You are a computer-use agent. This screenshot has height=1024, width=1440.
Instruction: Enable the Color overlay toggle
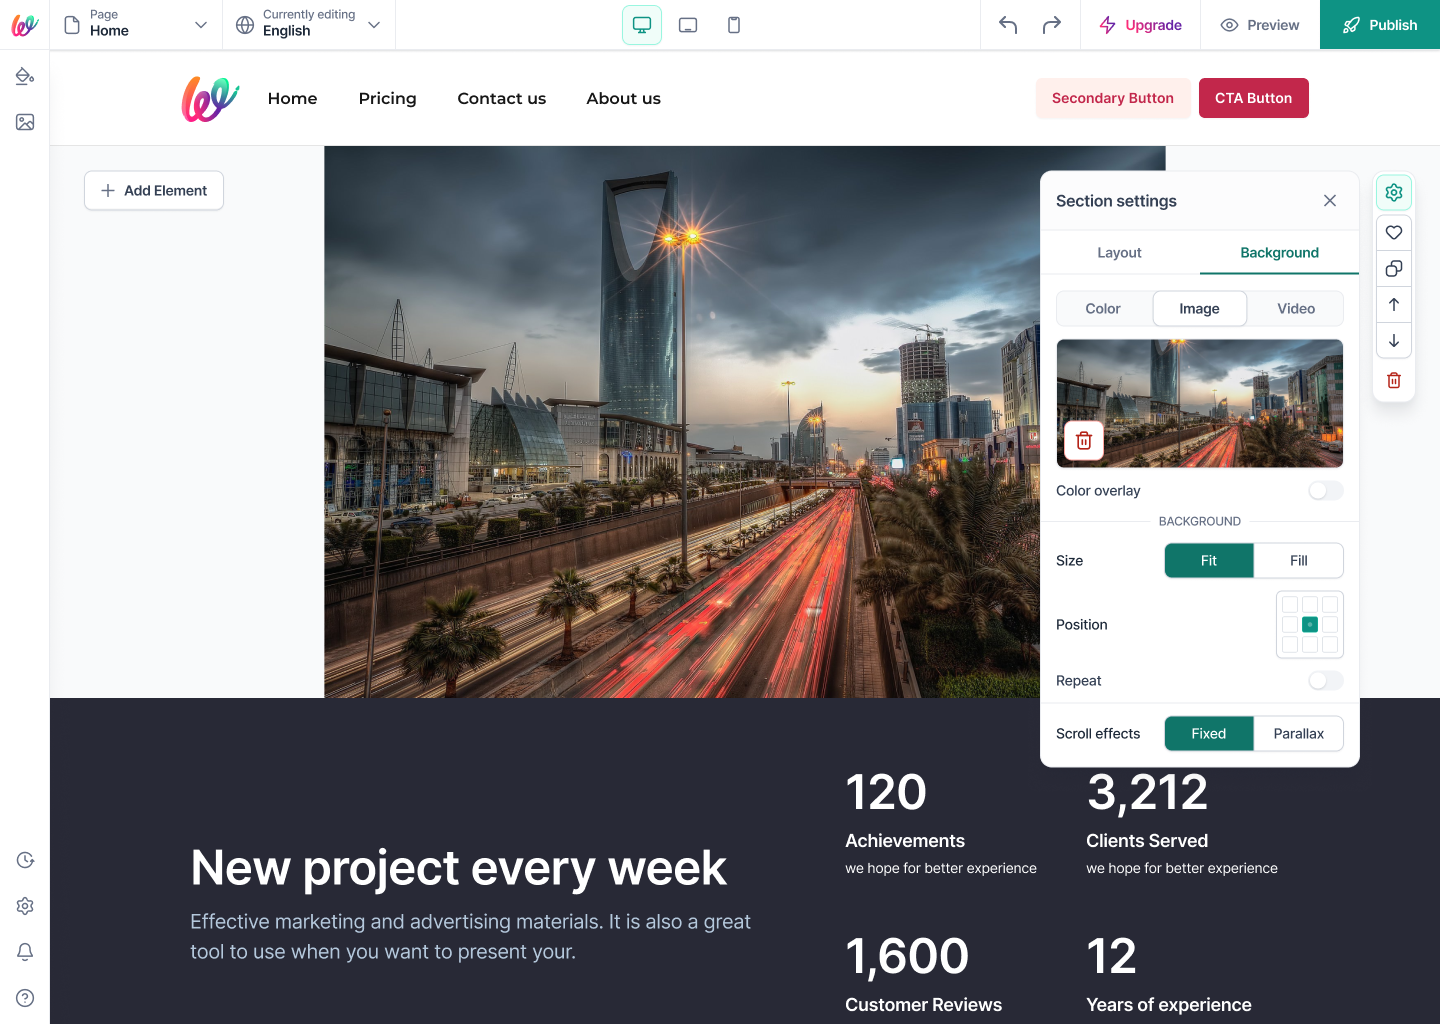[x=1326, y=490]
